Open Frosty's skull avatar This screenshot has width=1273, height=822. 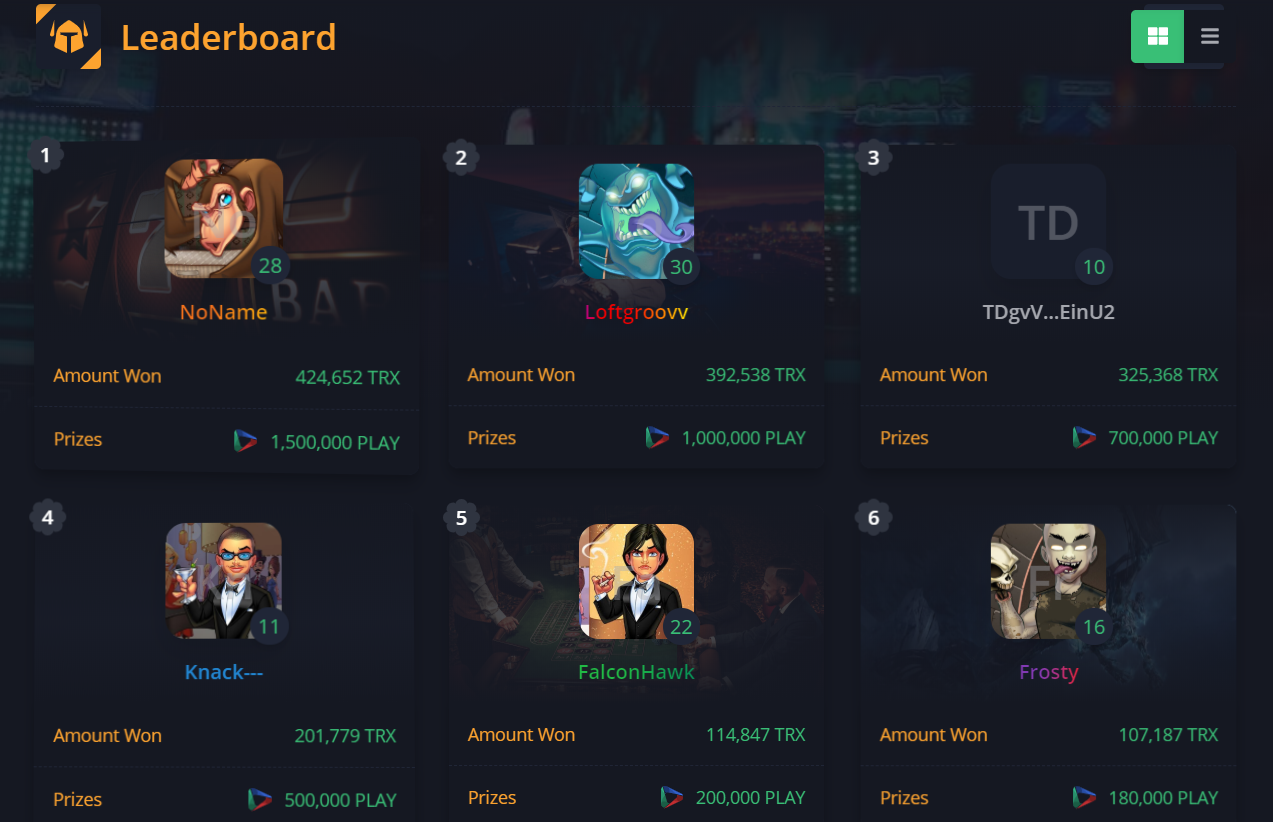pyautogui.click(x=1048, y=581)
